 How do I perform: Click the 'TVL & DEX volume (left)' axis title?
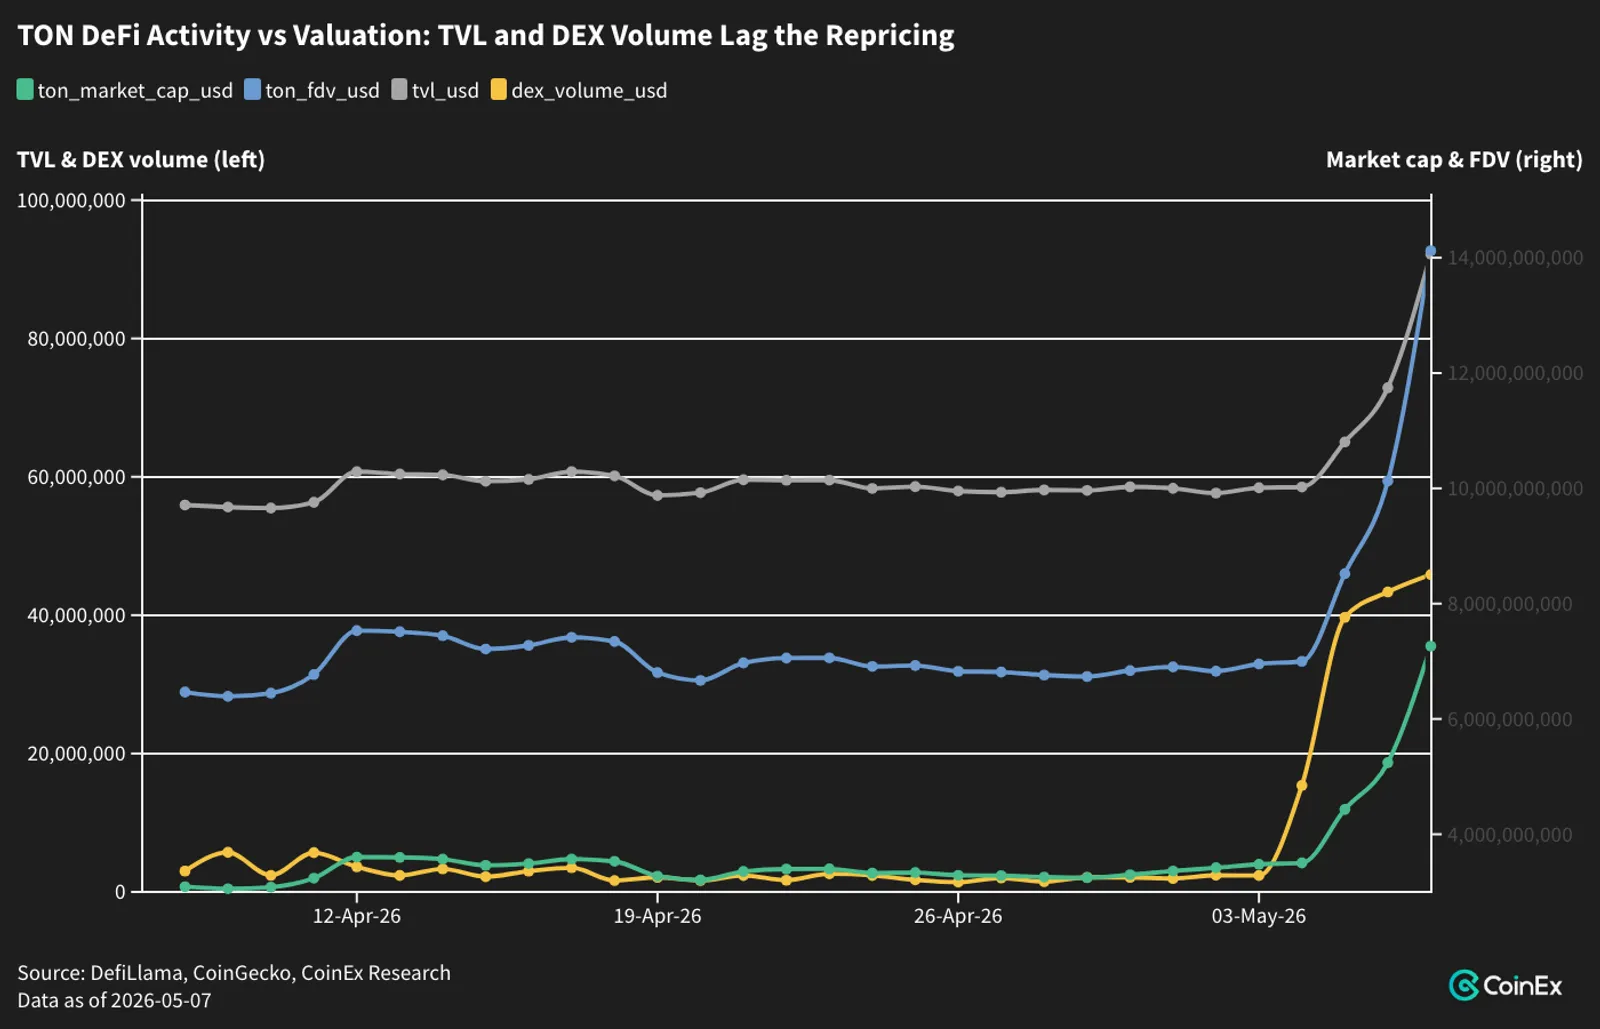(x=141, y=160)
